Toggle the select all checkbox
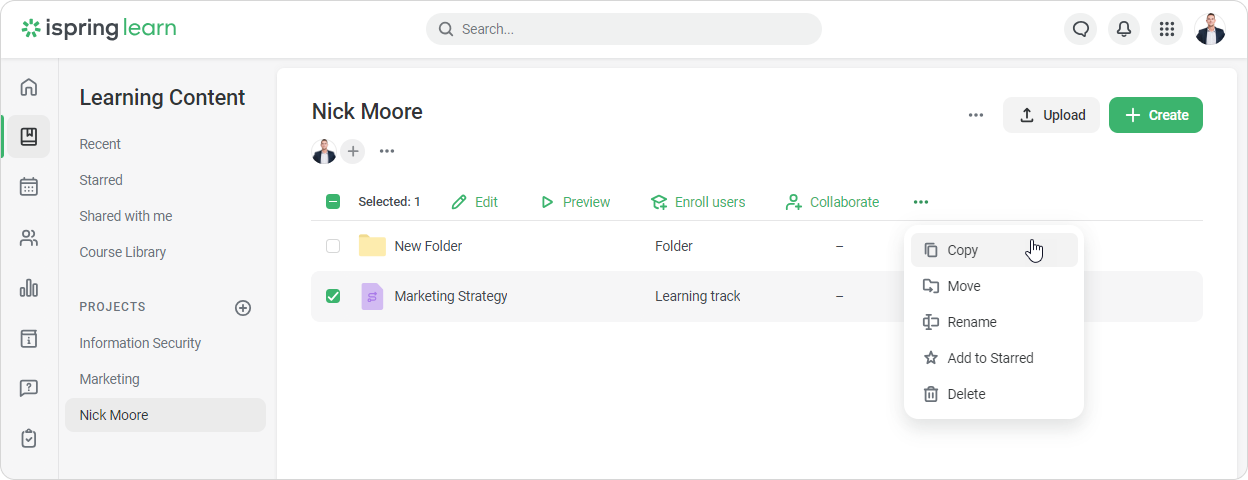Image resolution: width=1248 pixels, height=480 pixels. (333, 202)
